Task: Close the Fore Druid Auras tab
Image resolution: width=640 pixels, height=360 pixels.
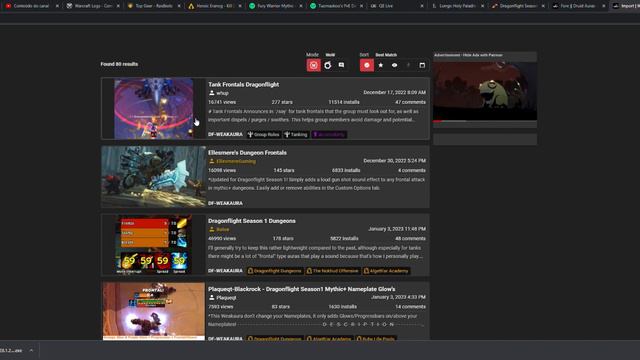Action: click(x=604, y=6)
